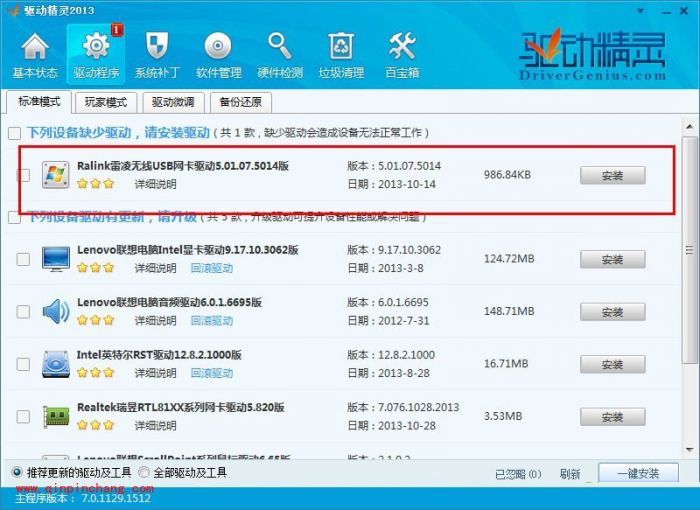Click the Ralink雷凌无线USB网卡驱动 title
Image resolution: width=700 pixels, height=510 pixels.
(x=183, y=166)
